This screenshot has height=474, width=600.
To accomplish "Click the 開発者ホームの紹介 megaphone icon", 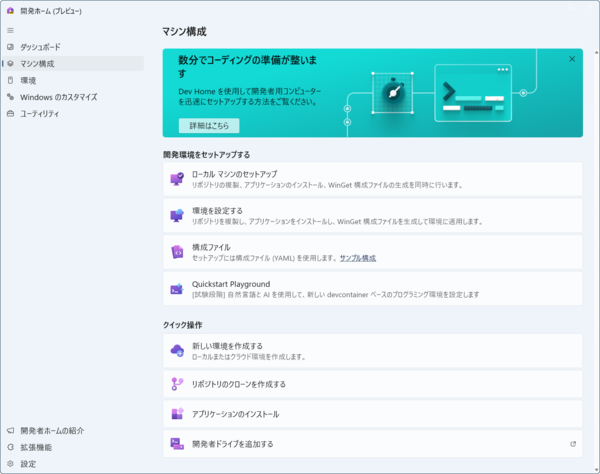I will tap(10, 431).
